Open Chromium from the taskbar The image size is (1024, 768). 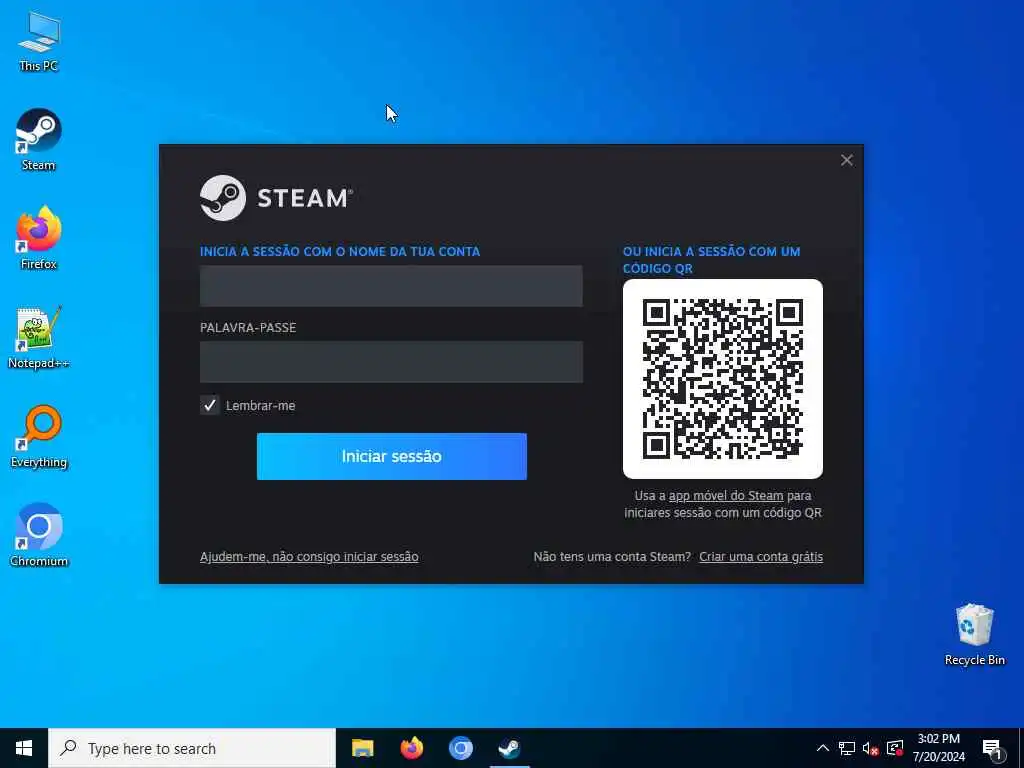coord(460,748)
